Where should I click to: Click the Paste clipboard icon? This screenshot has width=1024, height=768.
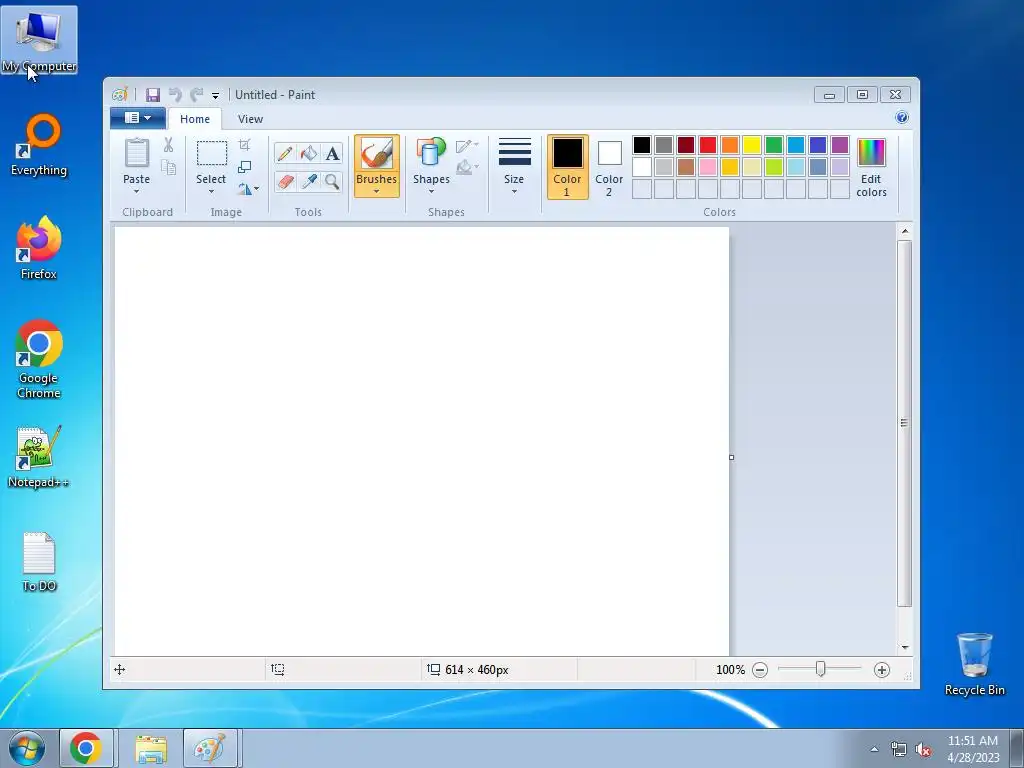(x=136, y=153)
